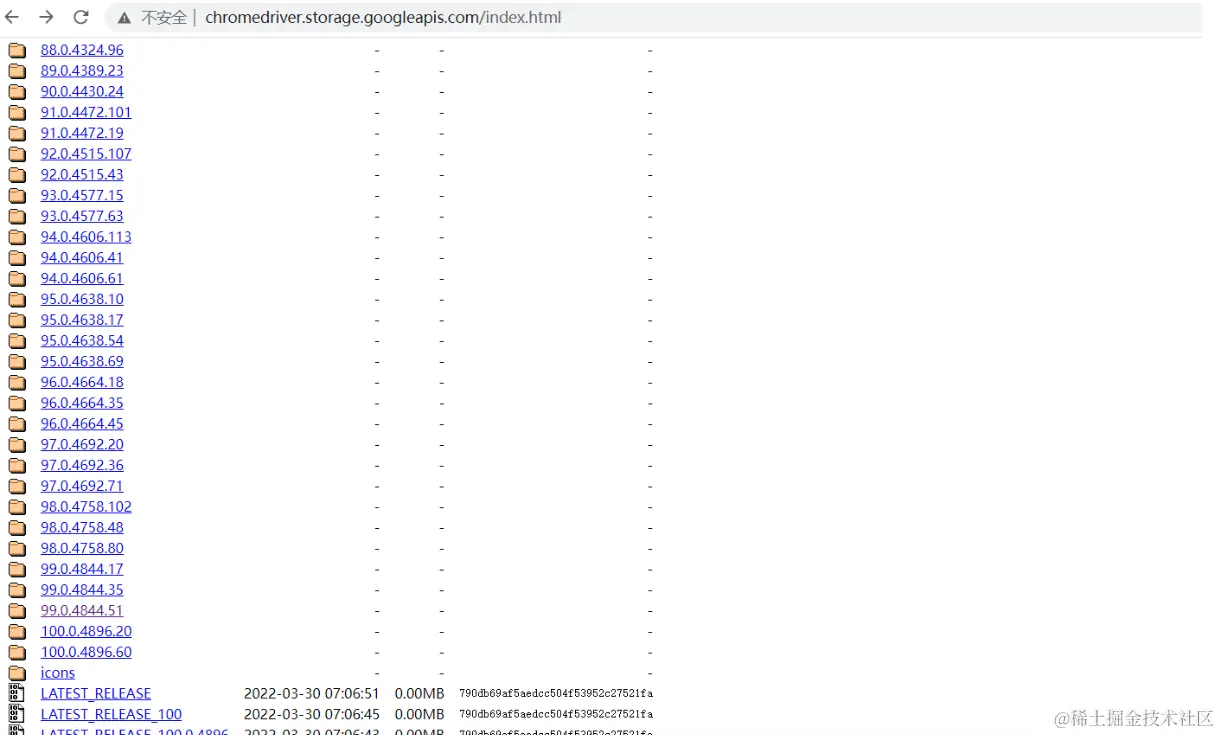Image resolution: width=1220 pixels, height=735 pixels.
Task: Open the 98.0.4758.102 folder link
Action: (86, 507)
